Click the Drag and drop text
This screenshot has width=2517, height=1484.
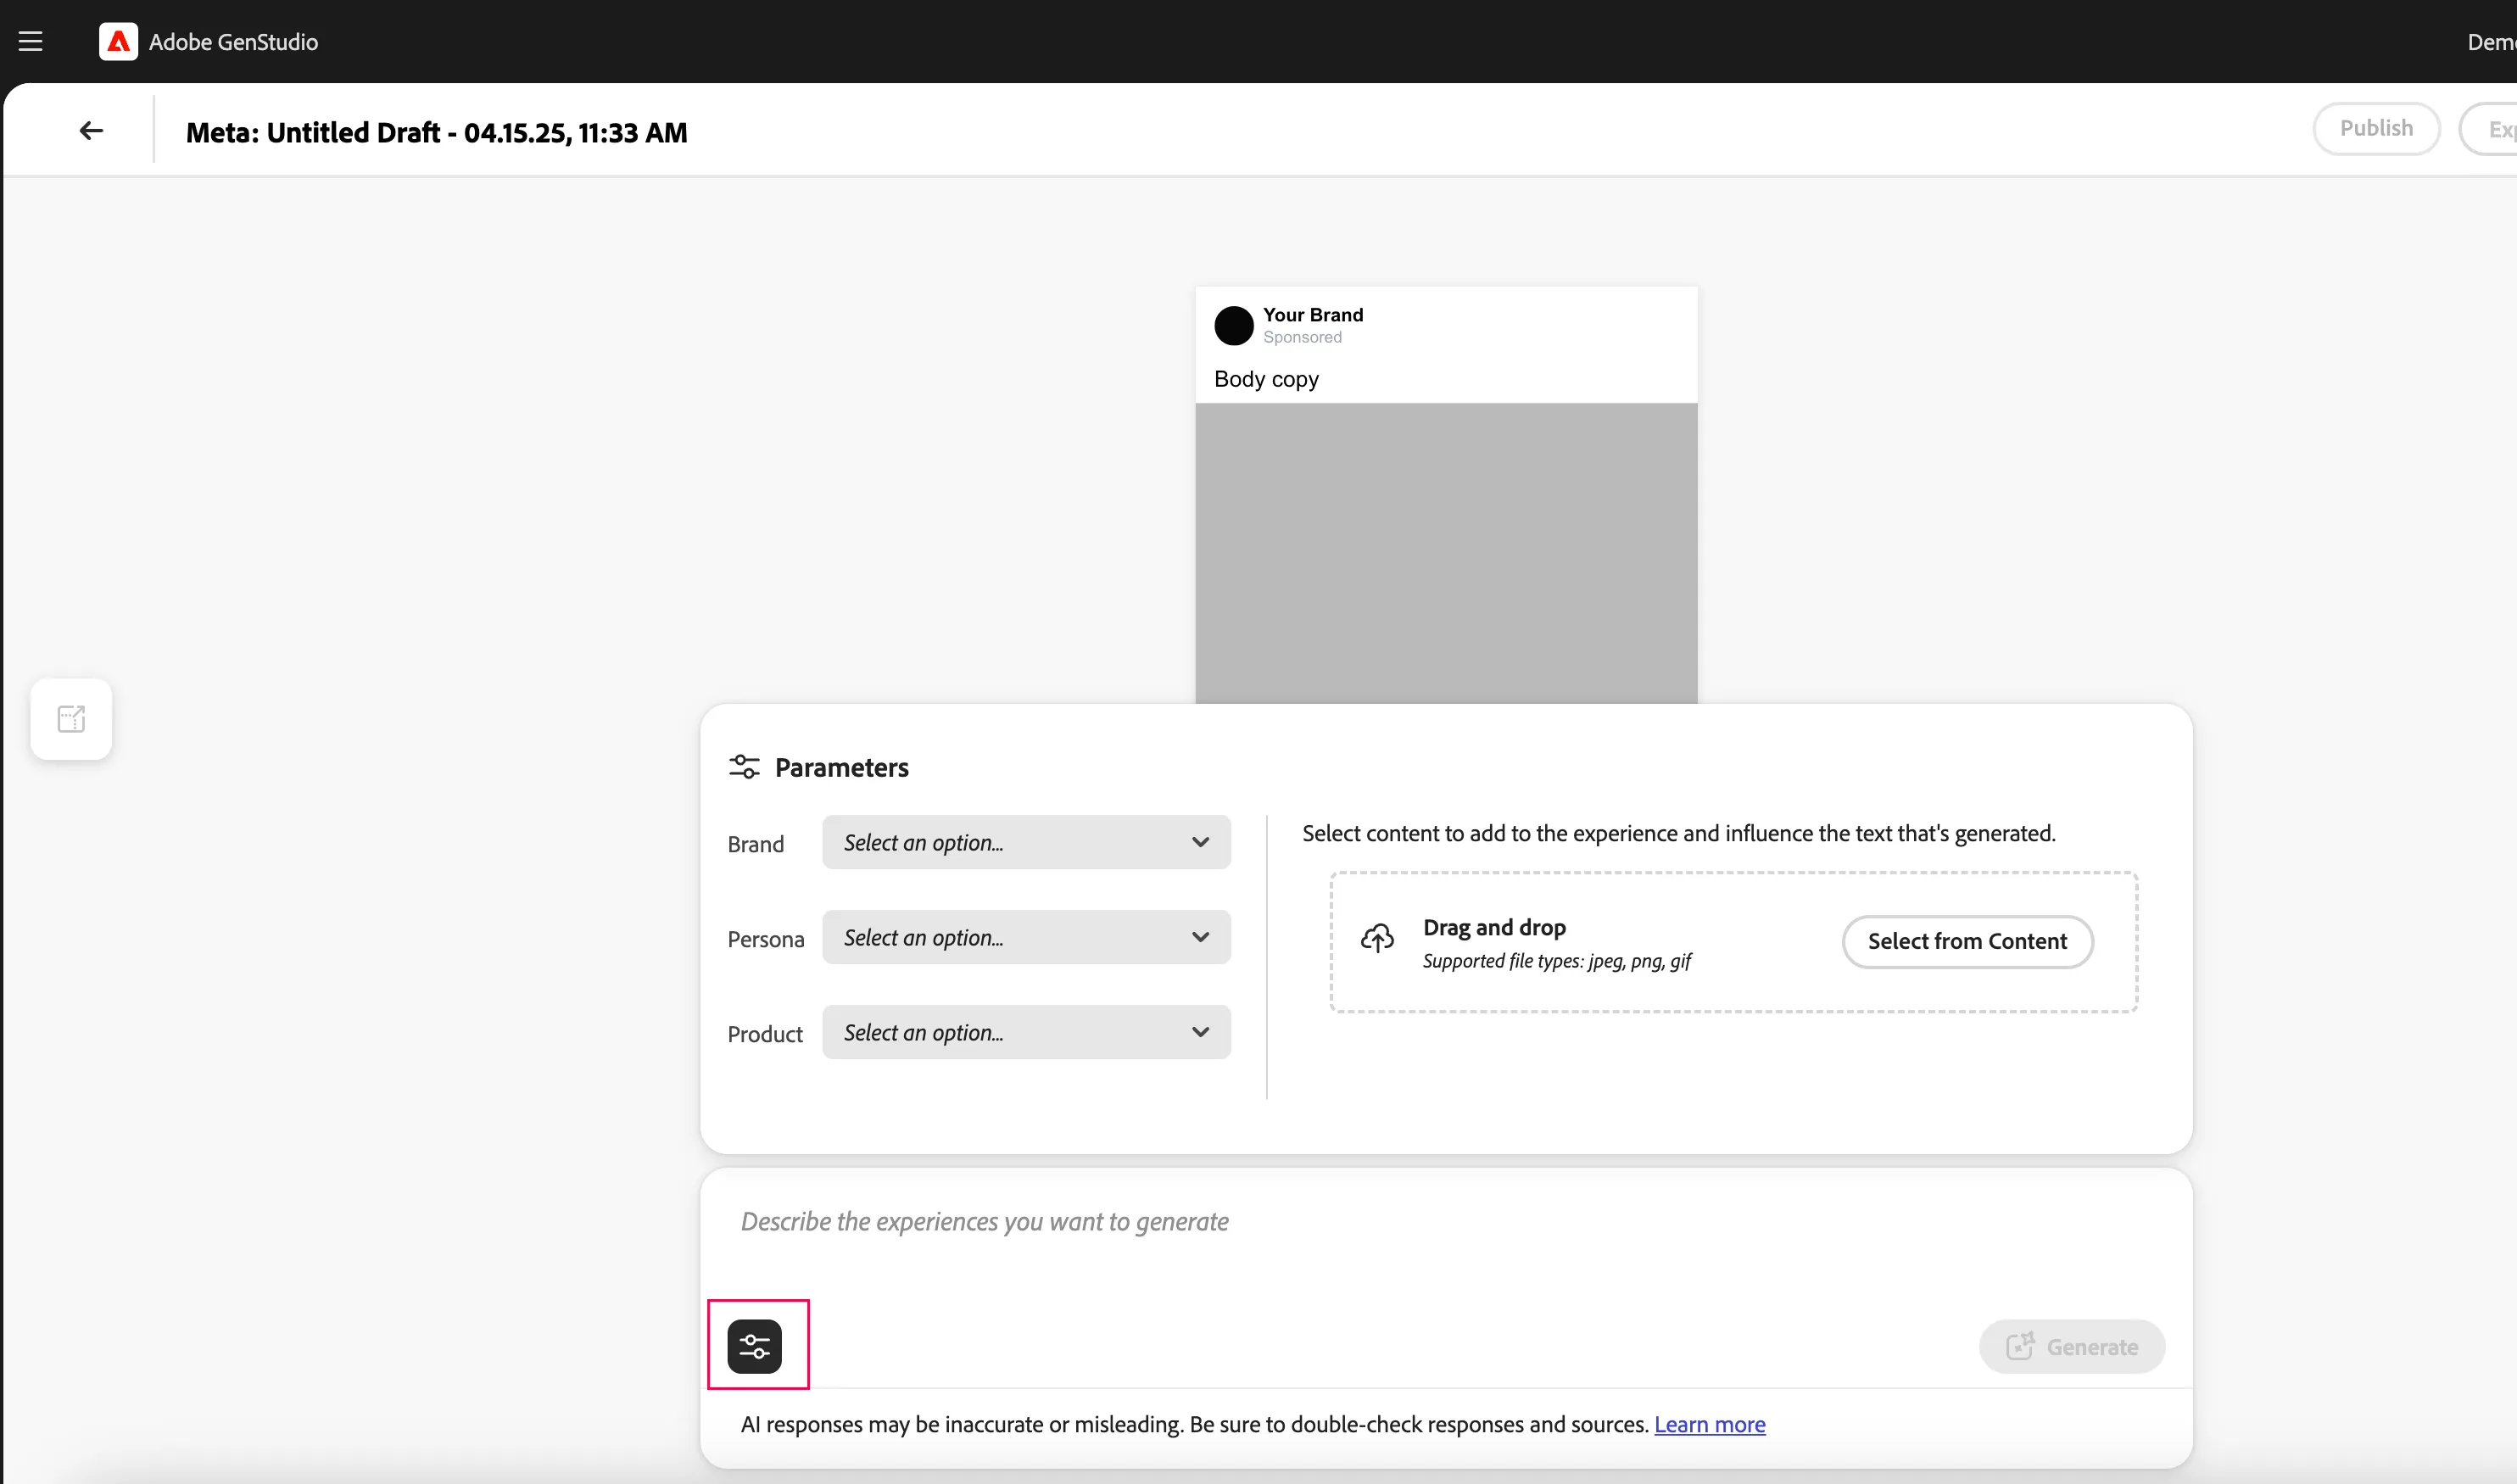pos(1494,927)
